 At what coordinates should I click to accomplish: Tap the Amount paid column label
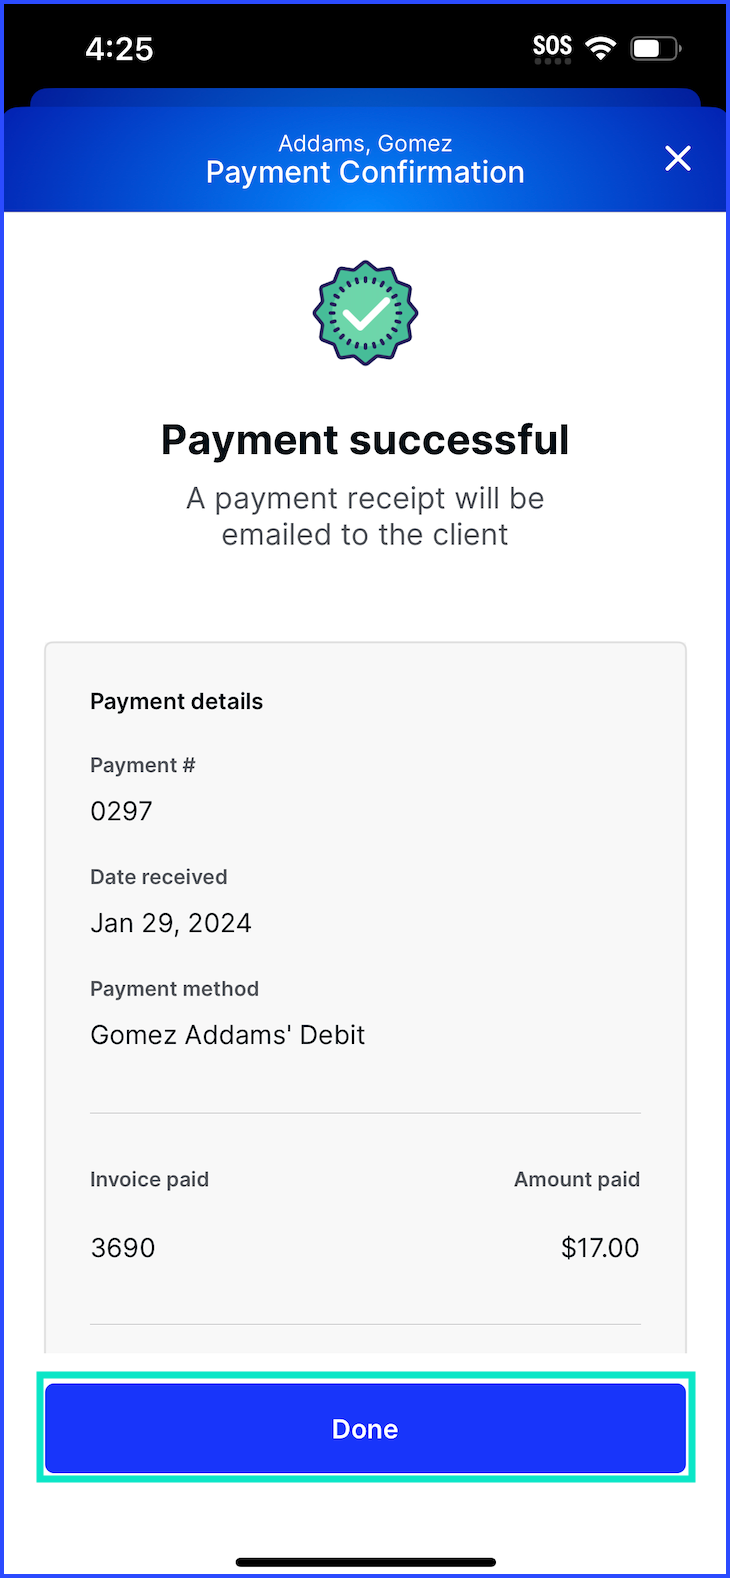click(577, 1179)
